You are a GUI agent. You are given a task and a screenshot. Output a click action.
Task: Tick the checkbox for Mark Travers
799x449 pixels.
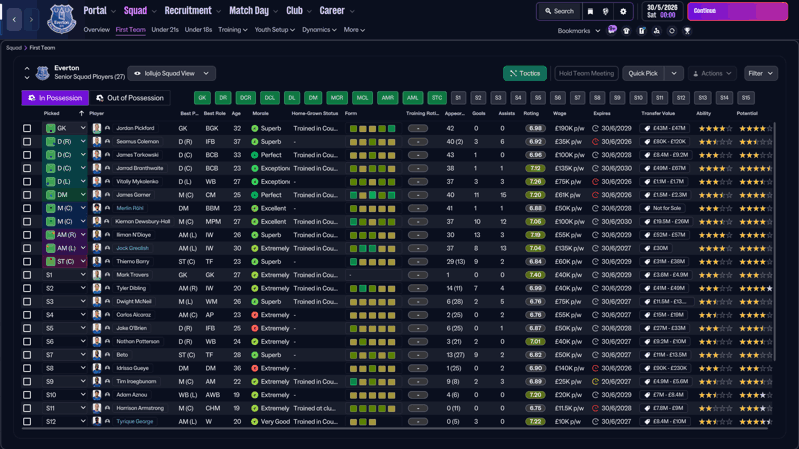(x=27, y=275)
